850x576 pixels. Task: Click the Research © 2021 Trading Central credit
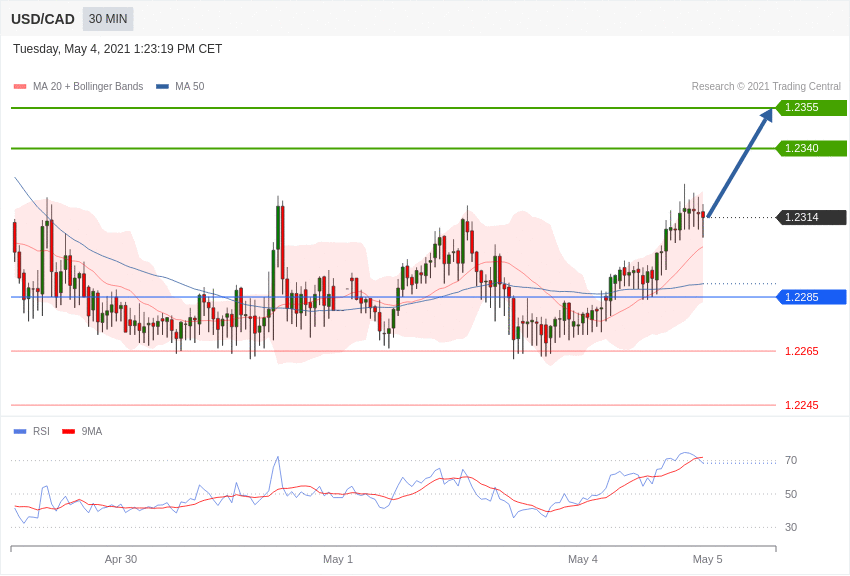click(766, 87)
